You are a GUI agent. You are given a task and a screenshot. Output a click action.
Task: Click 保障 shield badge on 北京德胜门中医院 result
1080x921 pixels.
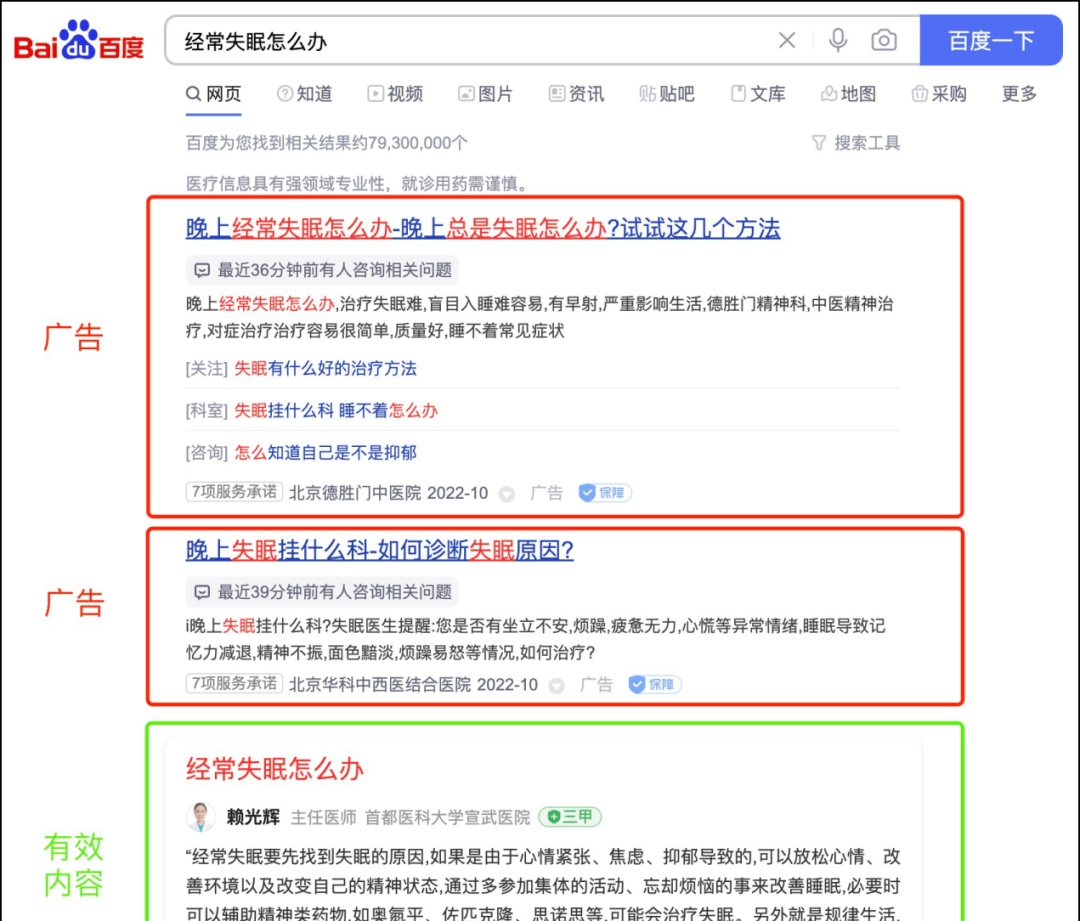[605, 493]
